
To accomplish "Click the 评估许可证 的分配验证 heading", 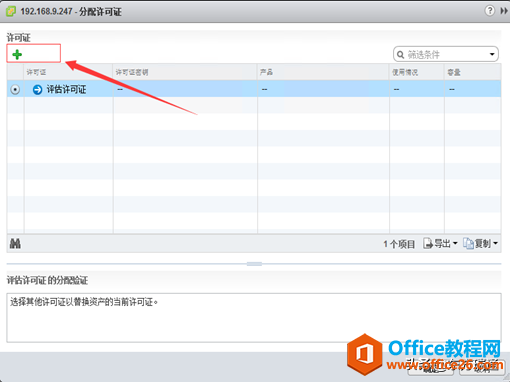I will point(47,280).
